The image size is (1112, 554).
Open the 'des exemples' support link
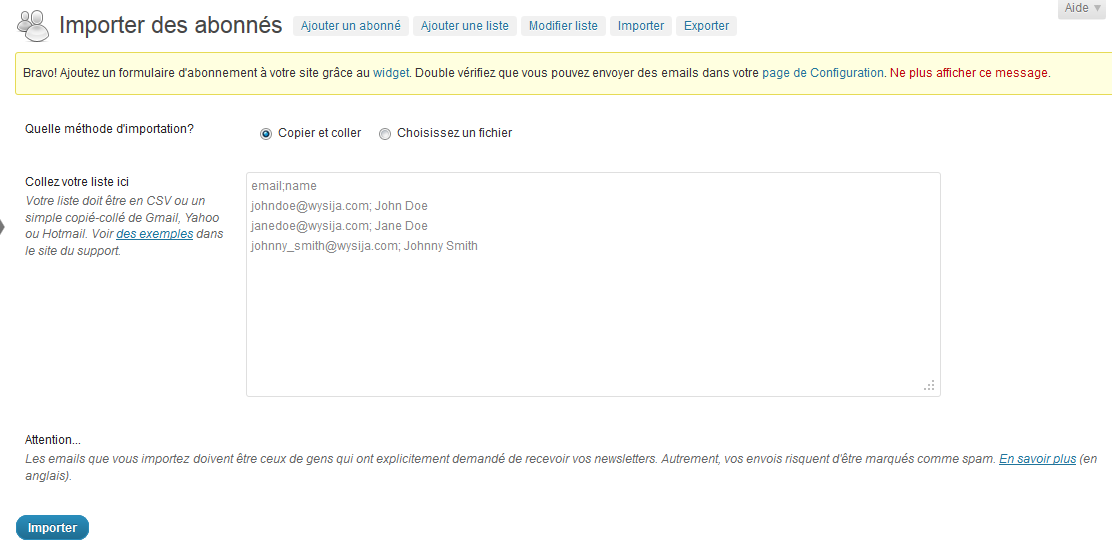click(x=155, y=233)
